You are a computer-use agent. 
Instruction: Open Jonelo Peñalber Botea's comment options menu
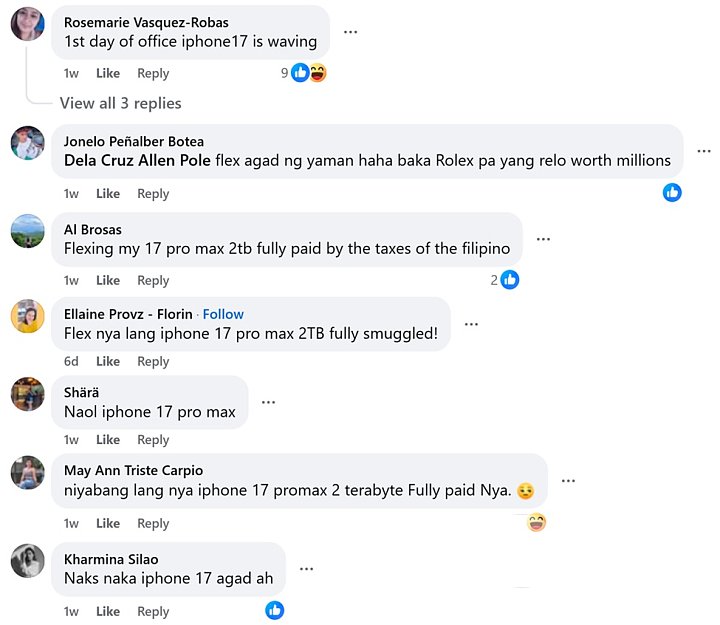coord(703,151)
